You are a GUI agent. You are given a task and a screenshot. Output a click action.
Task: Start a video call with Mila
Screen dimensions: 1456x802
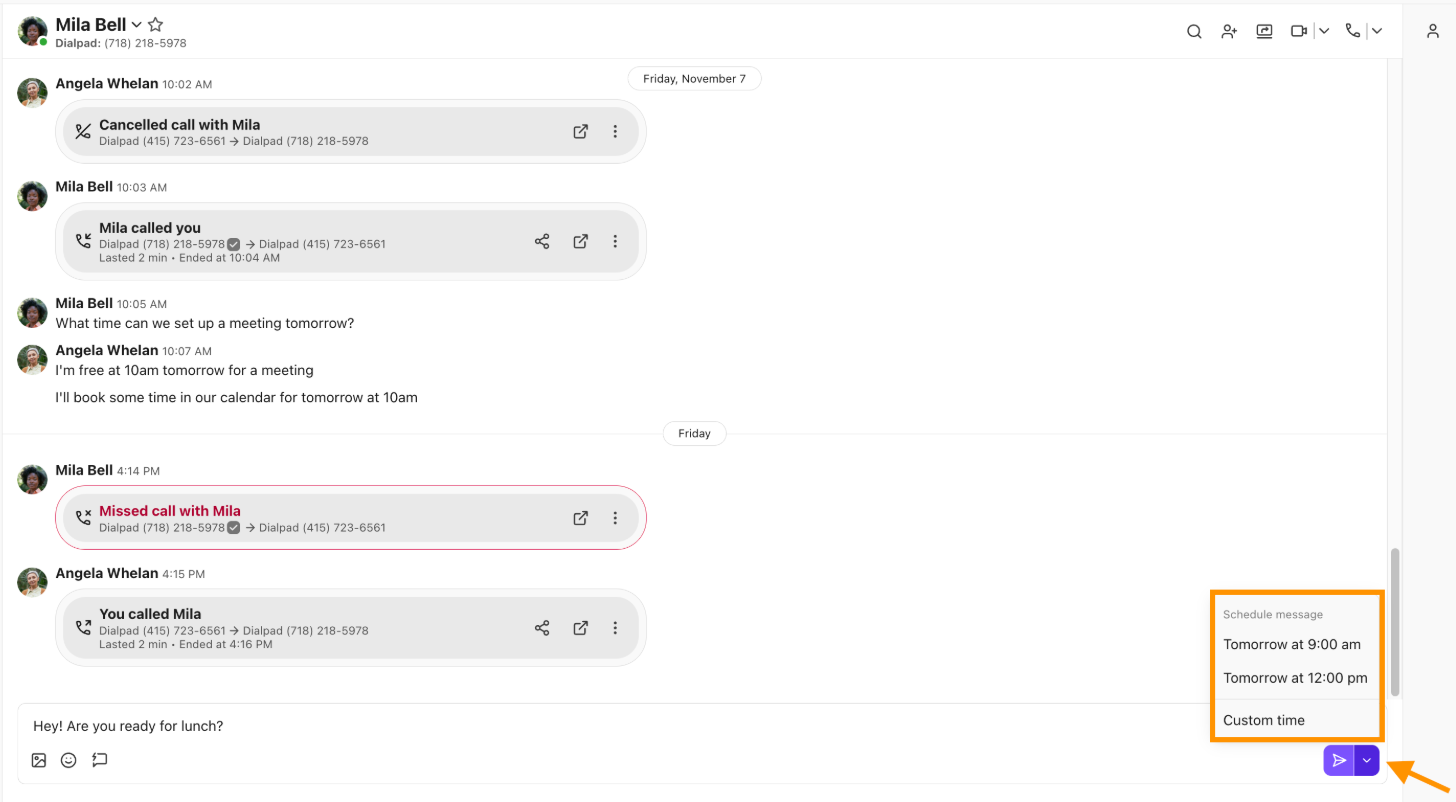1299,31
